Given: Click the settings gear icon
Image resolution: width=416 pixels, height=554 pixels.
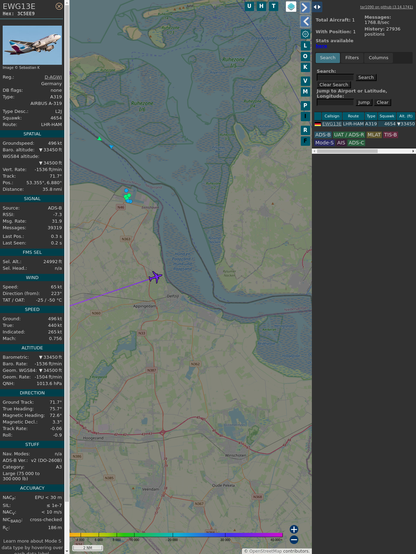Looking at the screenshot, I should [305, 34].
